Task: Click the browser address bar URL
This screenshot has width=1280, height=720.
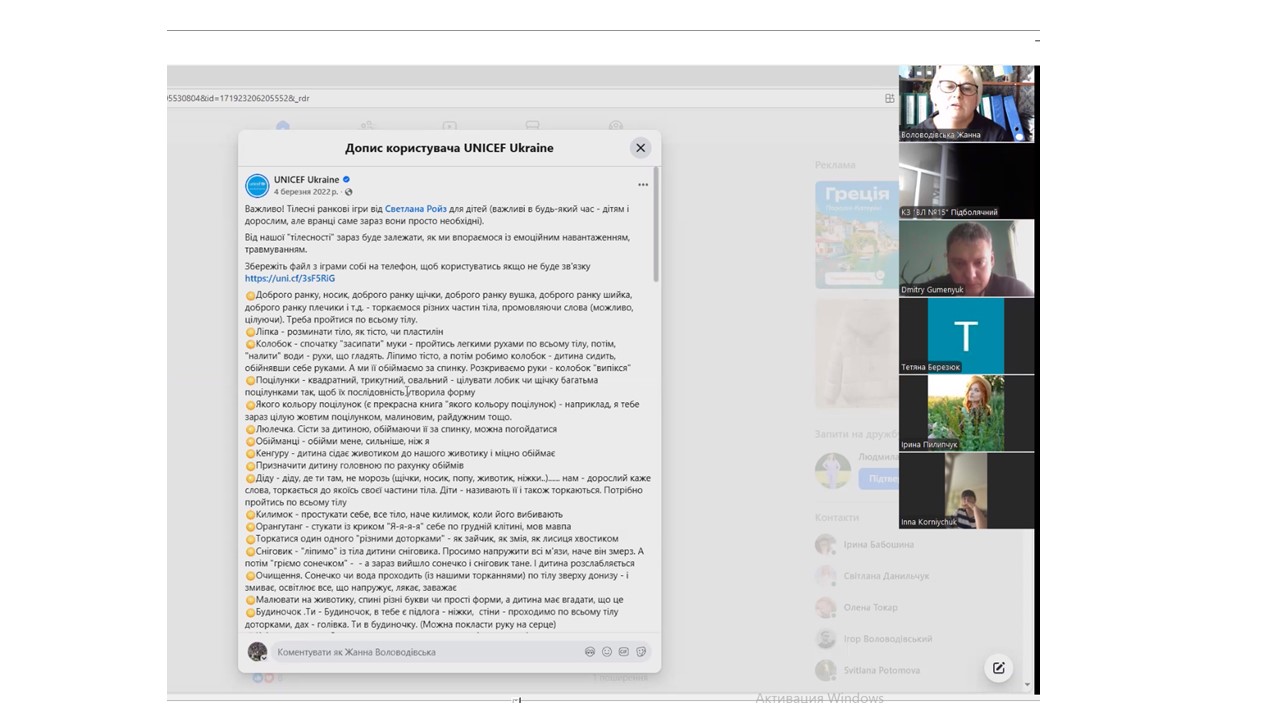Action: [238, 98]
